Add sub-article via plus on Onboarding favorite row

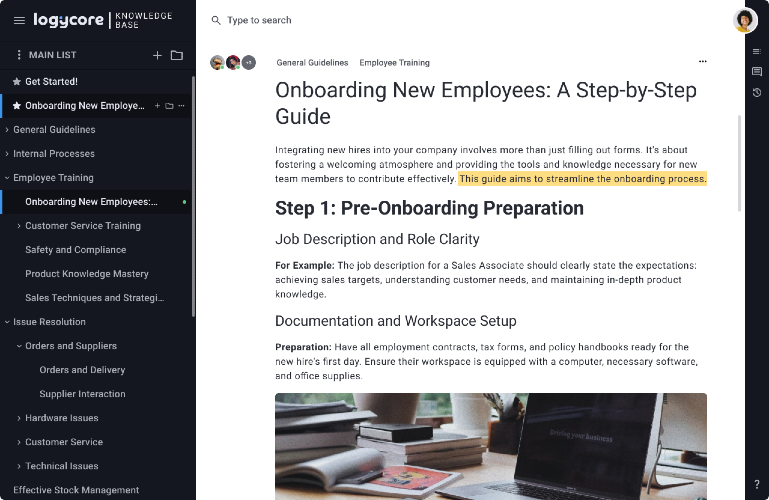157,106
